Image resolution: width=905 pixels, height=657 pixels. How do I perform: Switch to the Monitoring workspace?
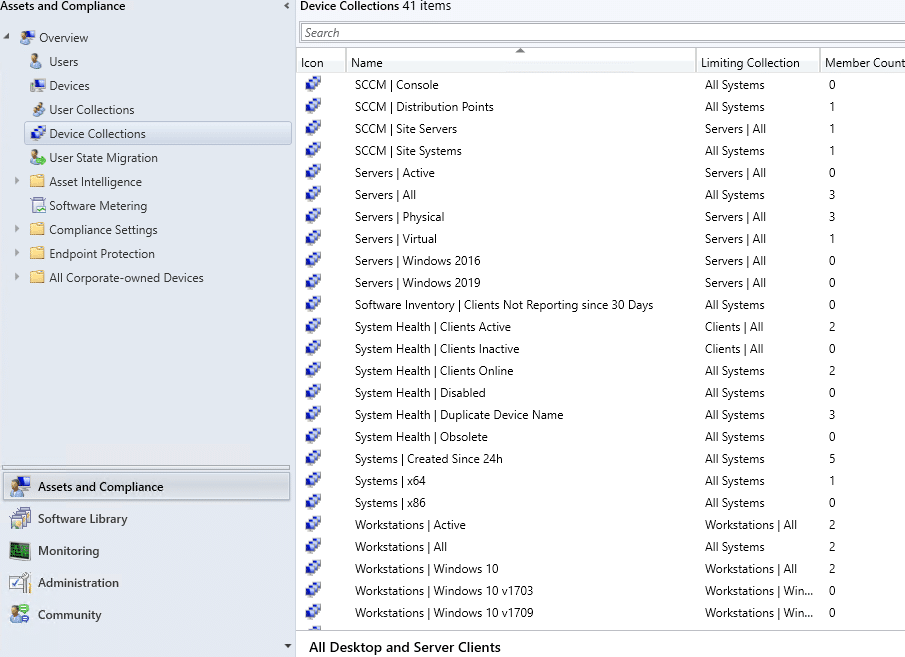pos(22,550)
